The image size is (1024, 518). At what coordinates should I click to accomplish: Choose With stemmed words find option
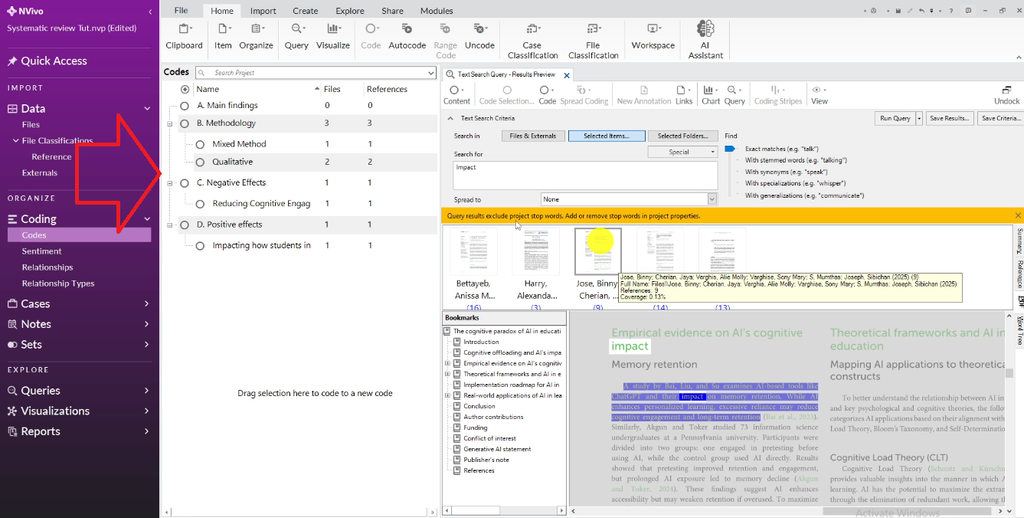coord(796,160)
